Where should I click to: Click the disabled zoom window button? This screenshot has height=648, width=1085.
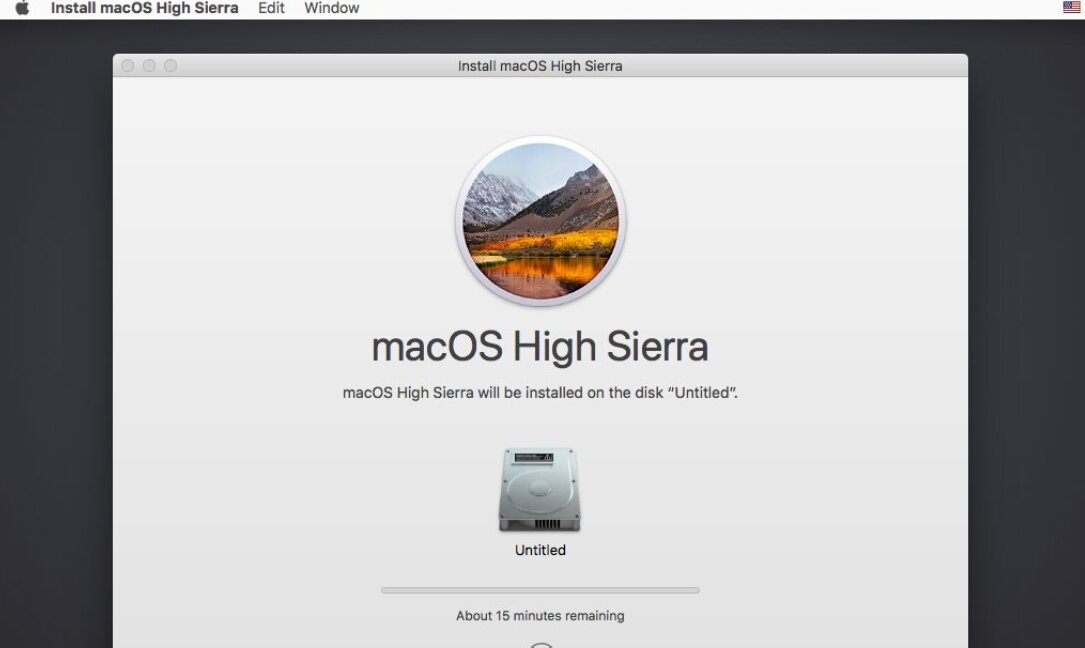tap(170, 66)
